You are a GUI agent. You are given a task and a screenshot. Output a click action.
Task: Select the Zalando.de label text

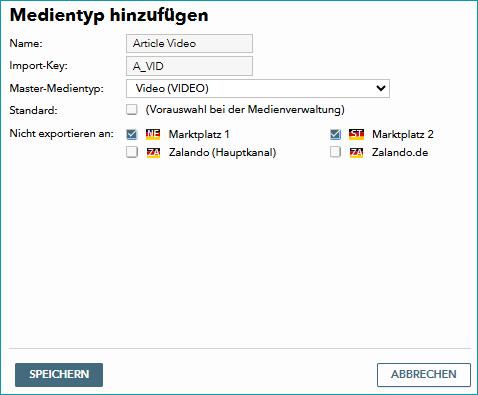[400, 153]
